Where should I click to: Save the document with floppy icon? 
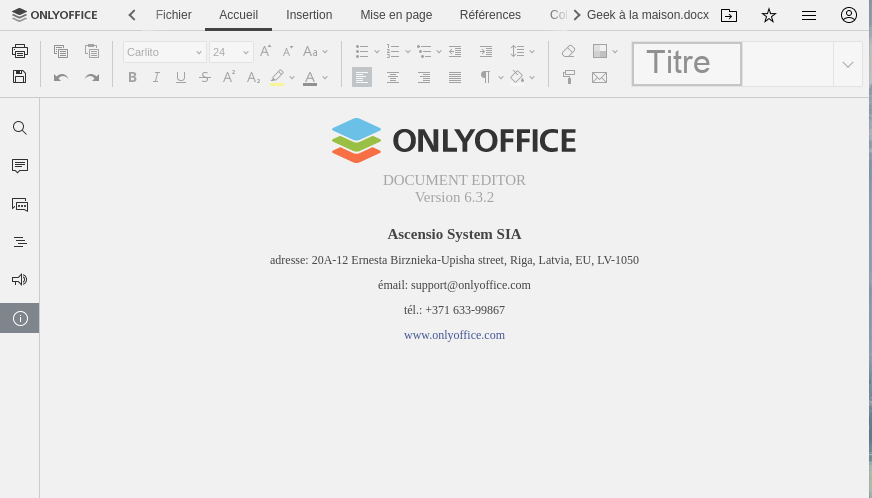(x=19, y=77)
